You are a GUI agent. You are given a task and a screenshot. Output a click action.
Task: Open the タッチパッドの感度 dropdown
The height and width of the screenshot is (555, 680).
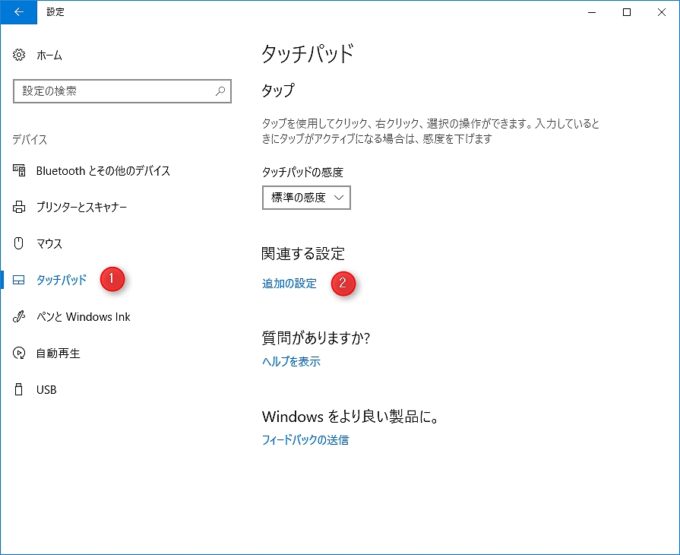pyautogui.click(x=306, y=198)
